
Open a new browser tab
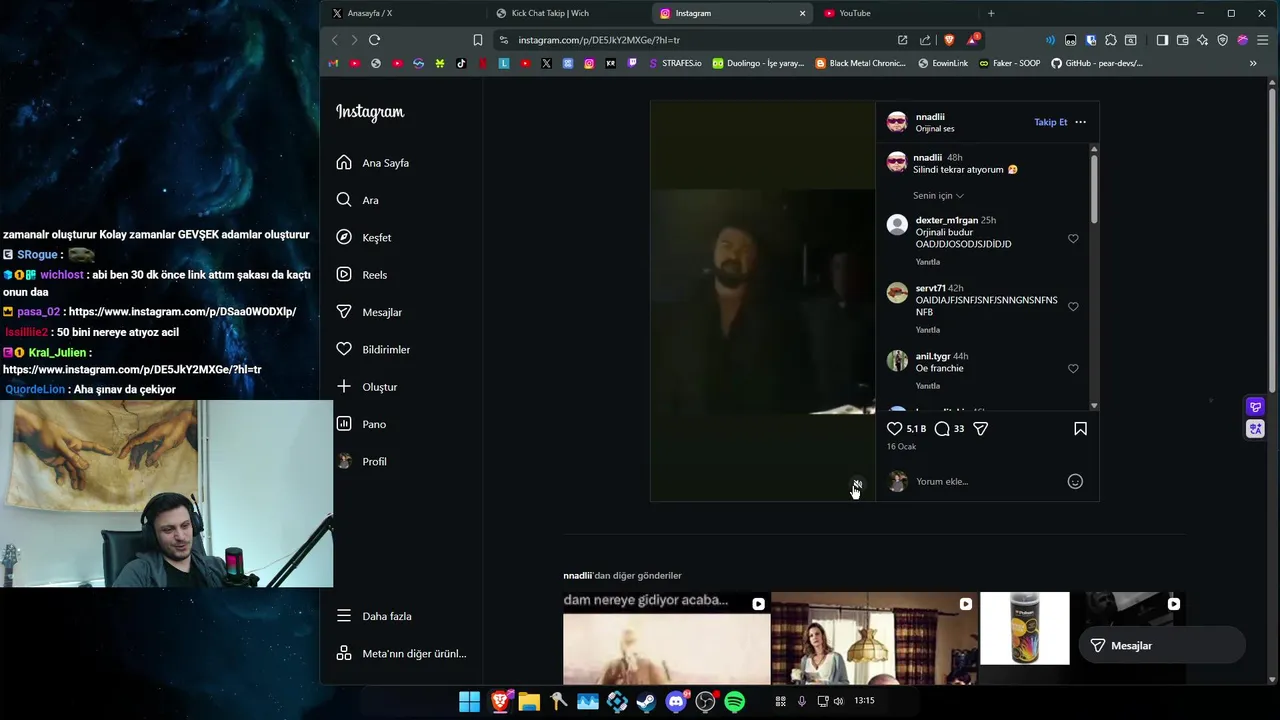point(991,13)
